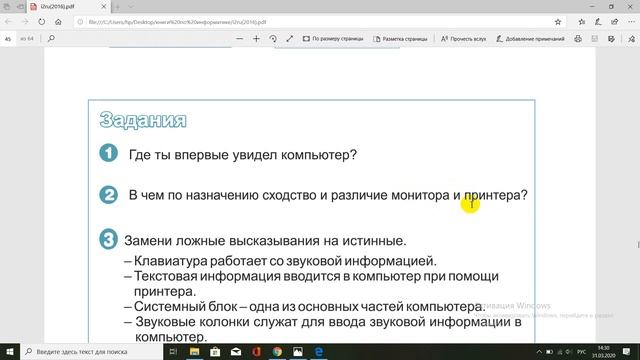Click the question 'Где ты впервые увидел компьютер?'
Viewport: 640px width, 360px height.
[243, 155]
